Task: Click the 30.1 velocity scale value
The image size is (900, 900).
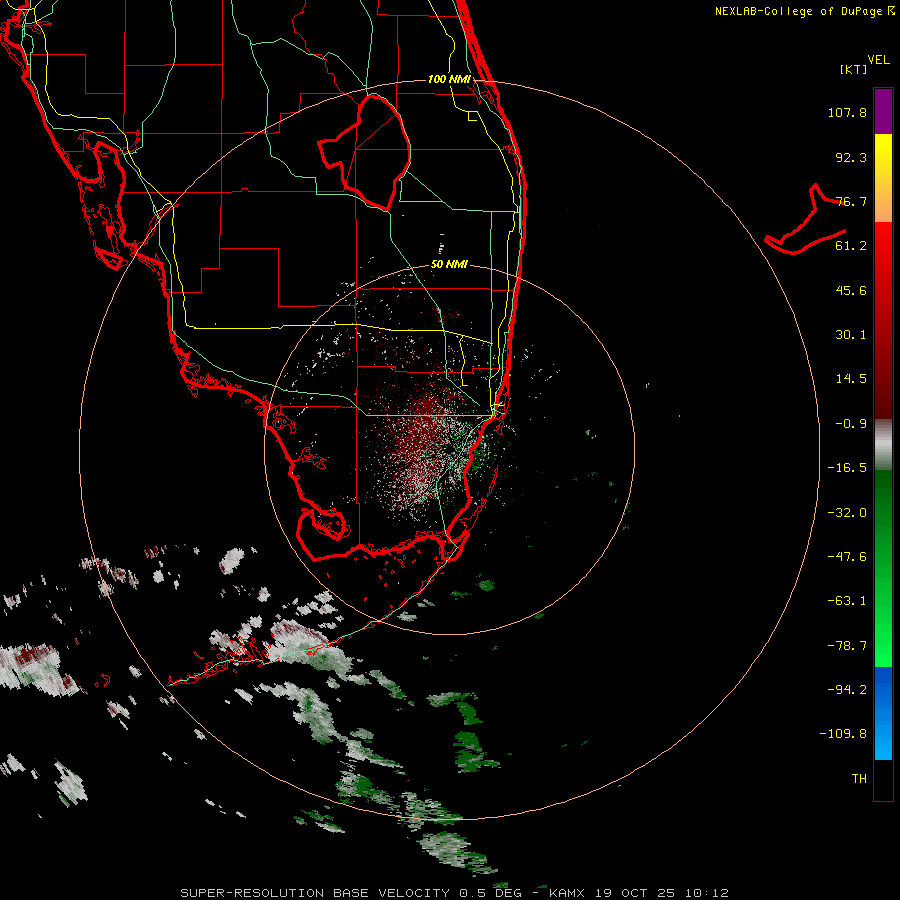Action: point(851,335)
